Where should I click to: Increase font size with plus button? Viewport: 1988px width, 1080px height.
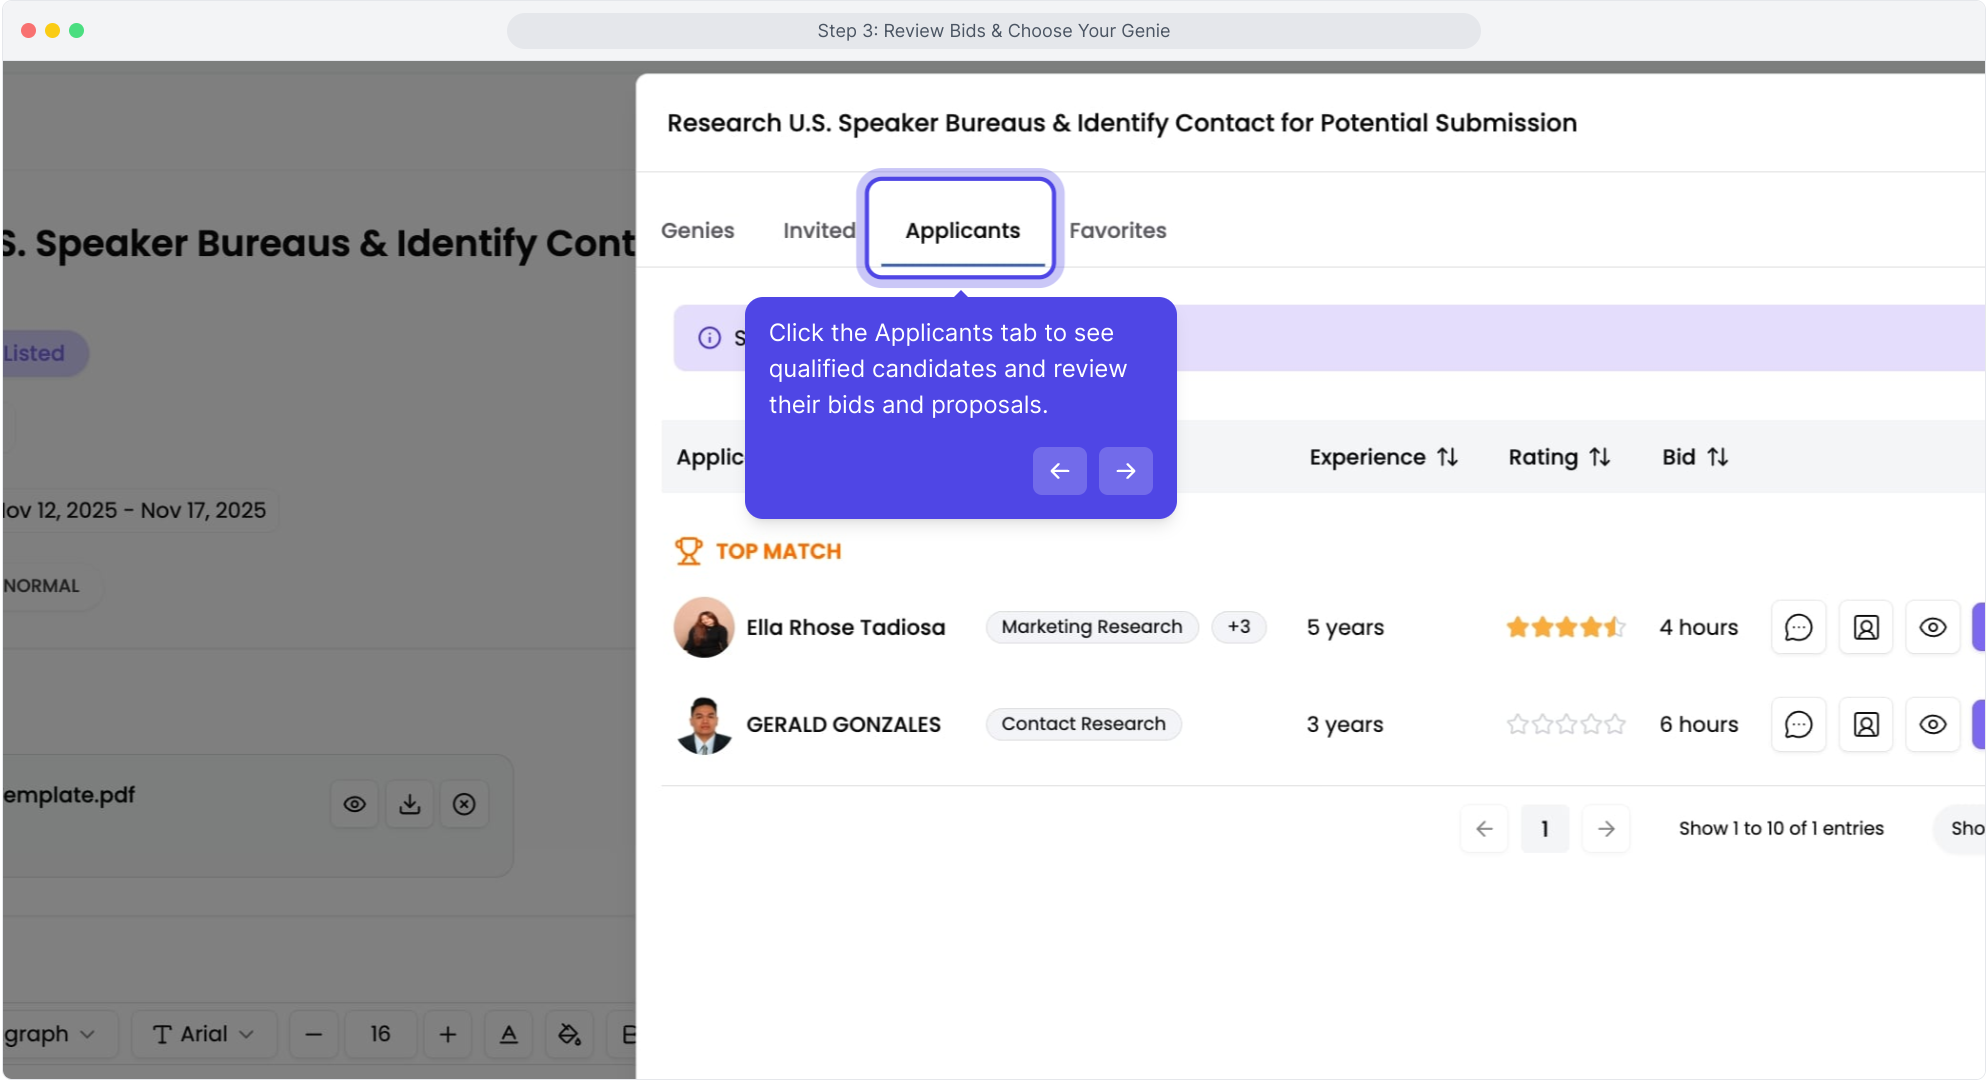coord(448,1034)
